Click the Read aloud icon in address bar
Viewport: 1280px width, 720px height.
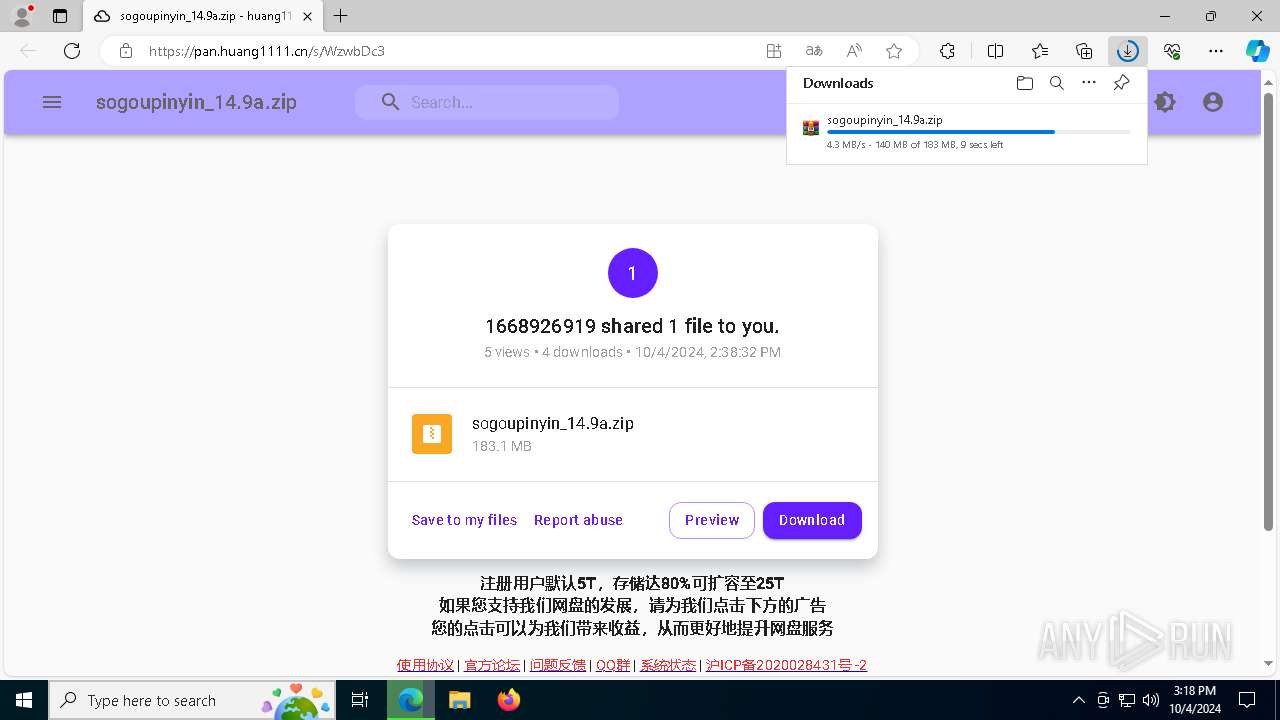pyautogui.click(x=854, y=51)
